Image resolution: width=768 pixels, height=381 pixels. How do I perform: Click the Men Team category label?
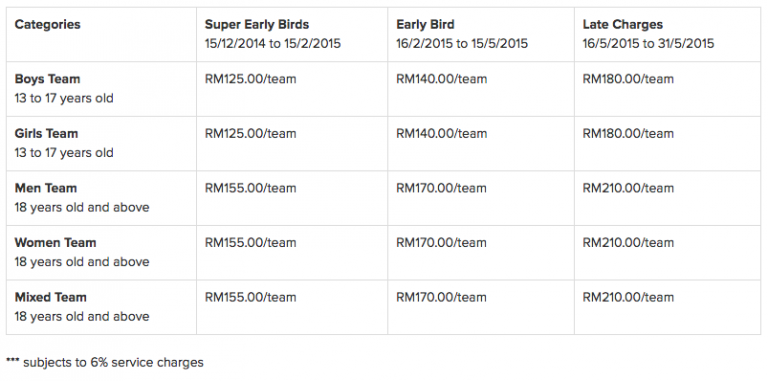[46, 188]
